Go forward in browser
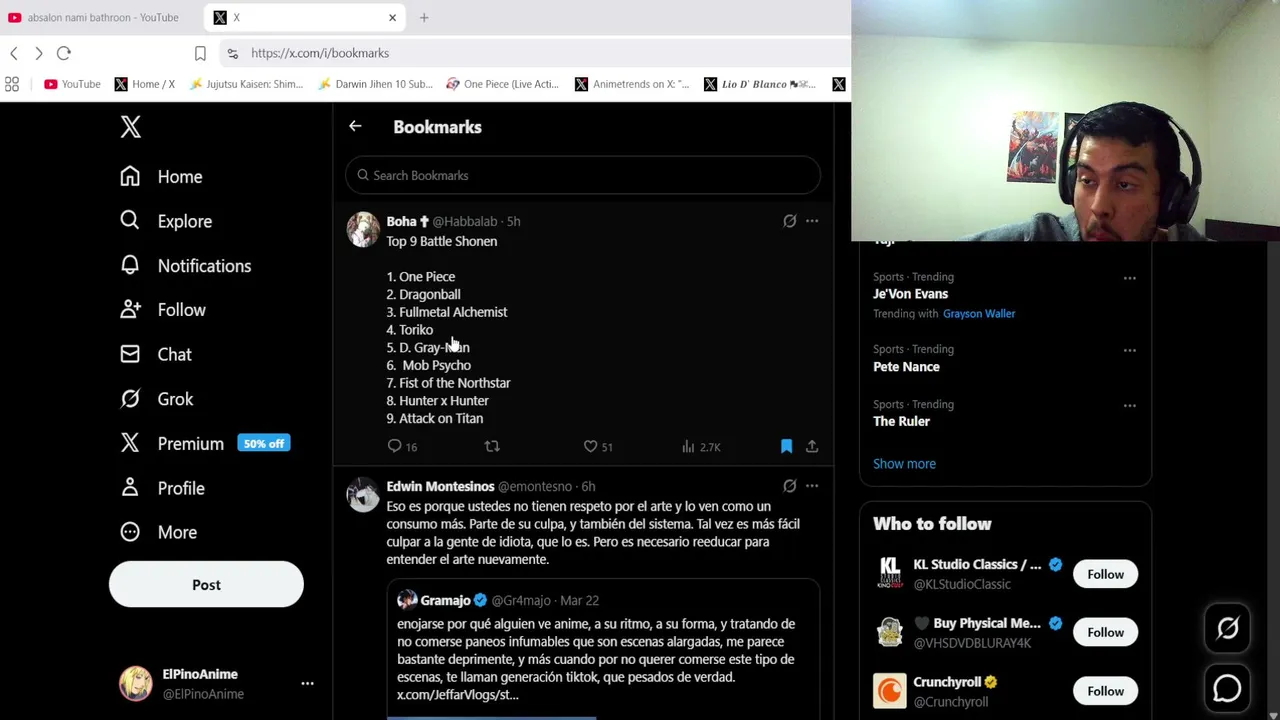The width and height of the screenshot is (1280, 720). 38,53
